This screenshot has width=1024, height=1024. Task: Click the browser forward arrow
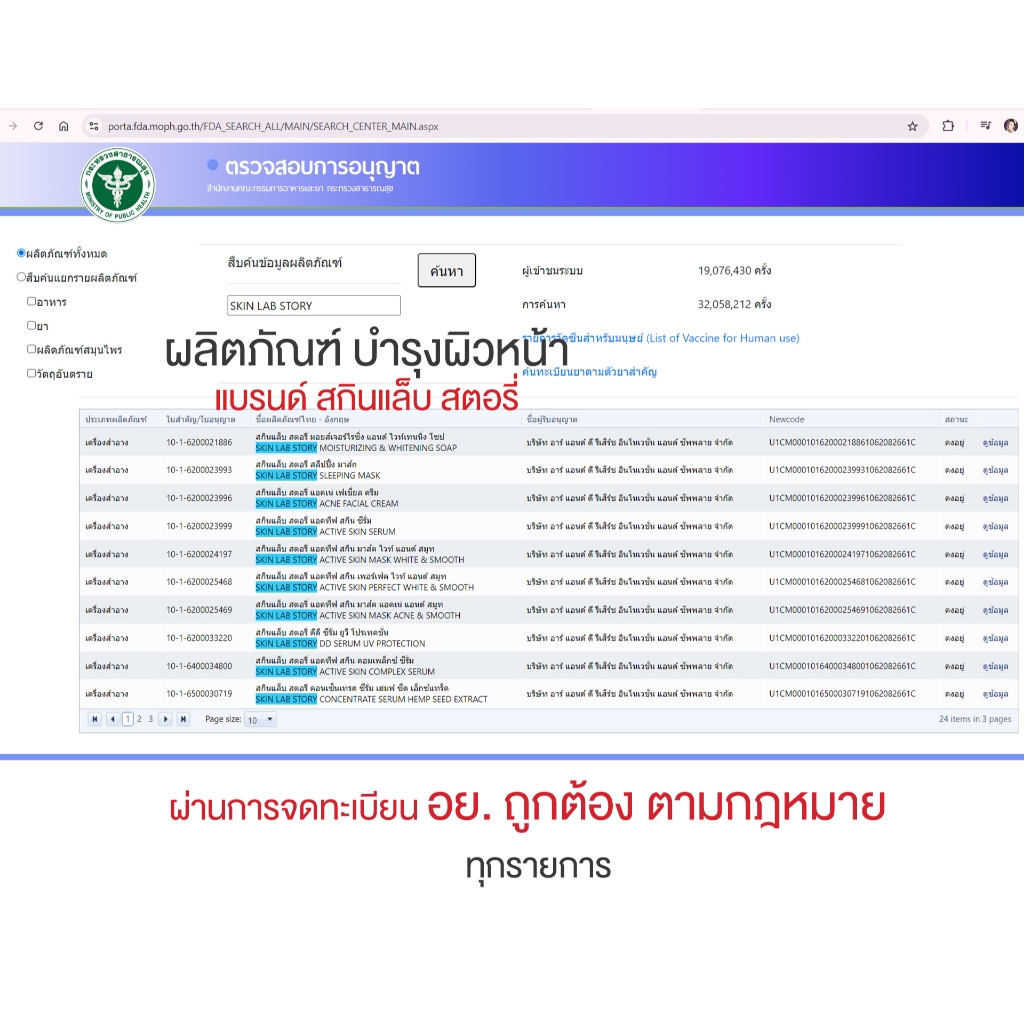12,126
